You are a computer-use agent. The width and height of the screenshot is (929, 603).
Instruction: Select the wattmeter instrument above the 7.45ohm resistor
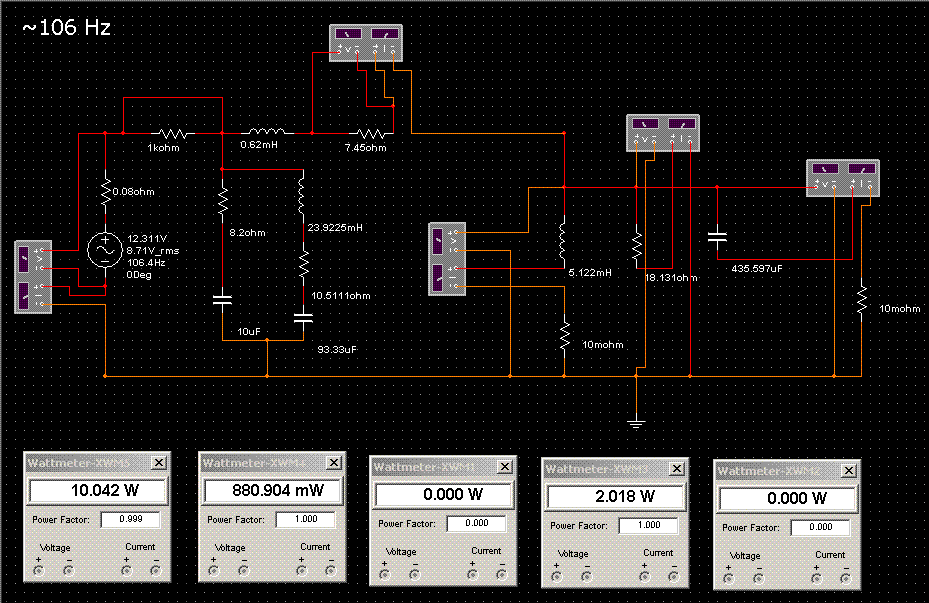(366, 43)
